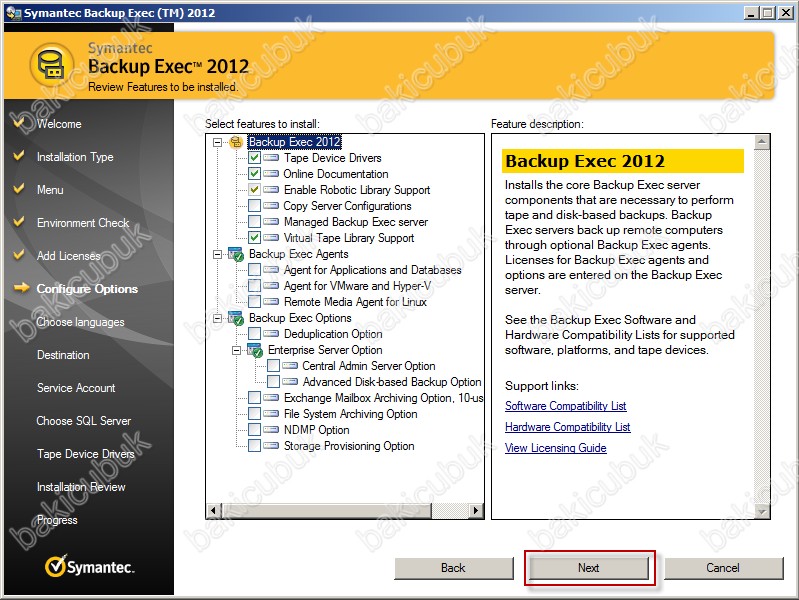799x600 pixels.
Task: Click feature tree horizontal scrollbar right arrow
Action: 476,510
